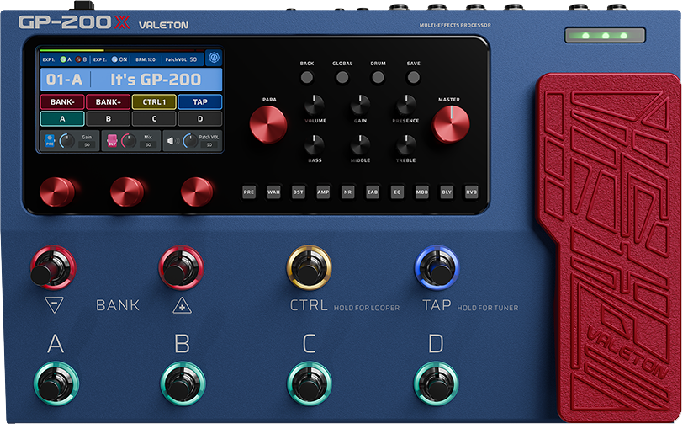Tap the blue TAP on-screen button
682x424 pixels.
[x=200, y=102]
